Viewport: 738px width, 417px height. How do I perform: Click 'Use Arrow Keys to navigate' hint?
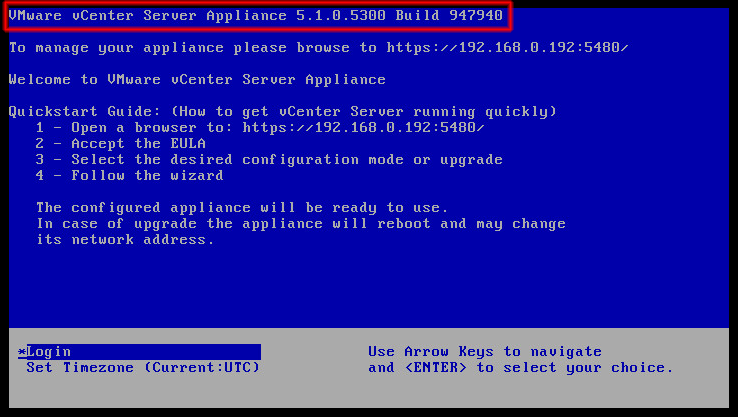485,352
